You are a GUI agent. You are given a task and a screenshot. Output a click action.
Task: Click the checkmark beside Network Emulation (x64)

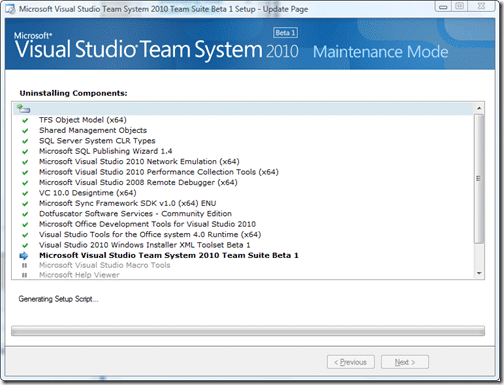click(25, 162)
